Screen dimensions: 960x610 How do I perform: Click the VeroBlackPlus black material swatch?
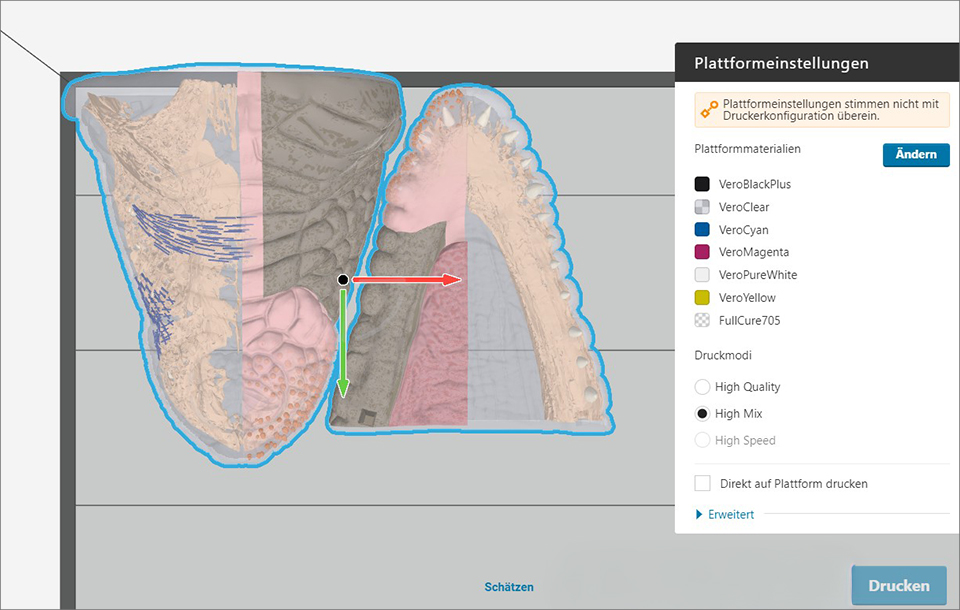tap(702, 184)
